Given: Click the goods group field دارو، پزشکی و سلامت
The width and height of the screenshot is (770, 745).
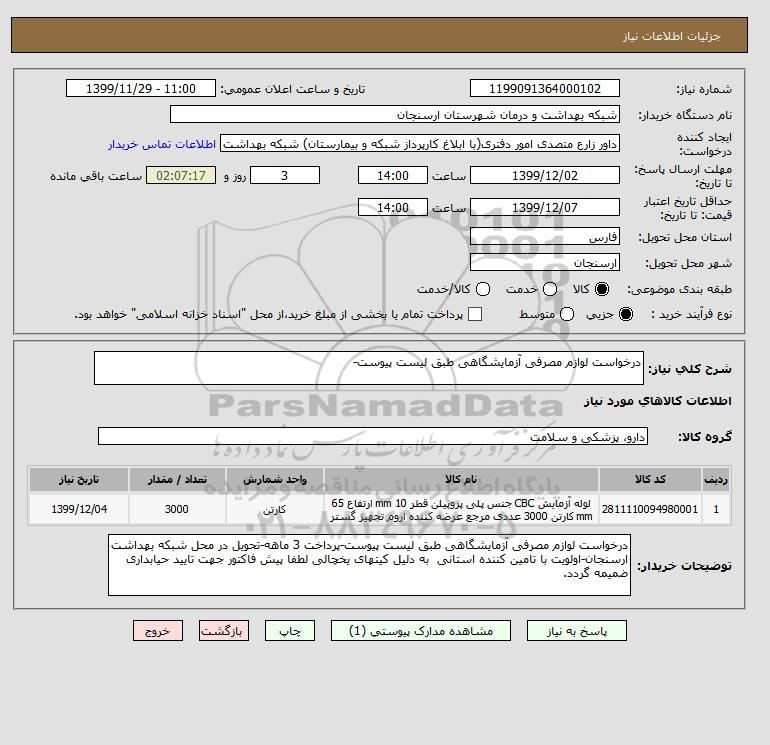Looking at the screenshot, I should pos(373,436).
